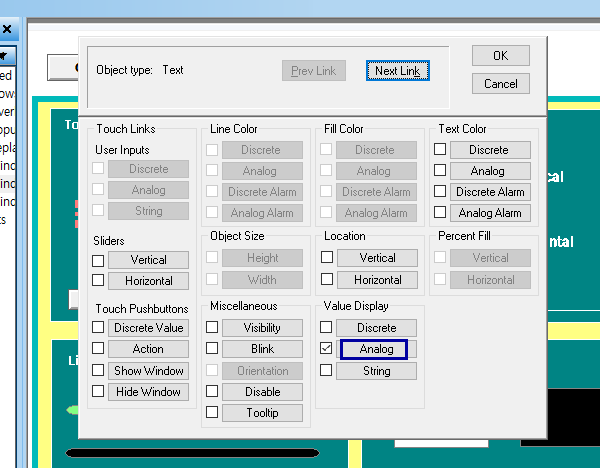Check the Sliders Horizontal checkbox
This screenshot has width=600, height=468.
[98, 280]
